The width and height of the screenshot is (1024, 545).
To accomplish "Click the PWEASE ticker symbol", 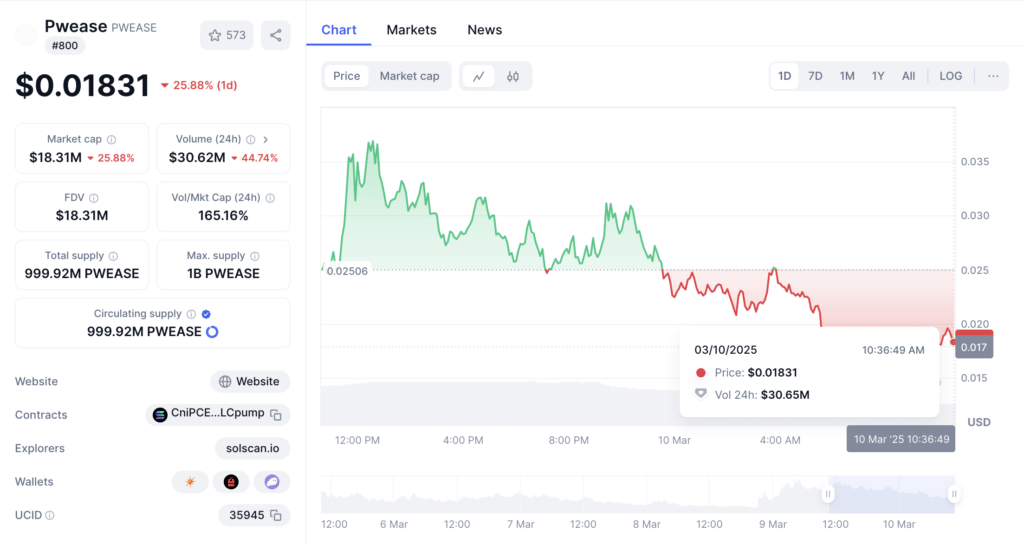I will coord(134,28).
